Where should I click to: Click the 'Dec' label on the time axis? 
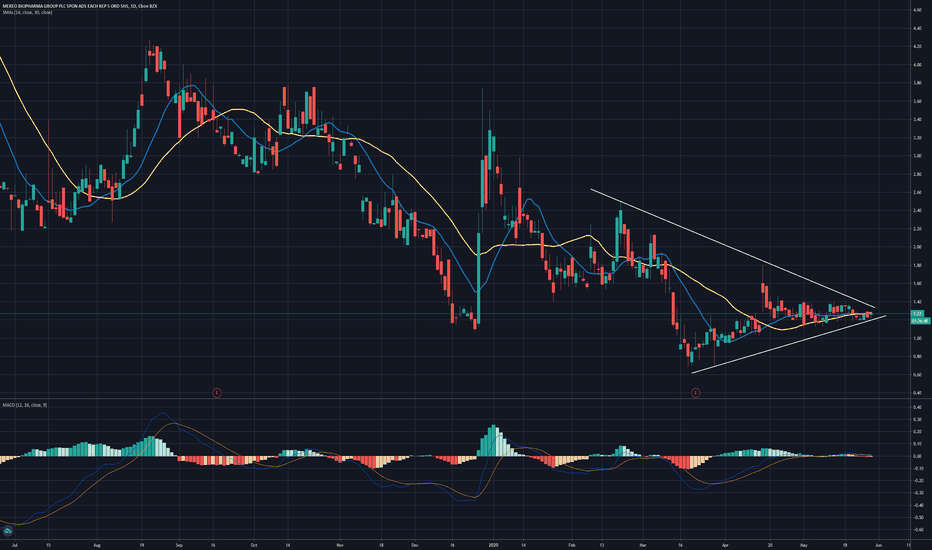tap(415, 545)
